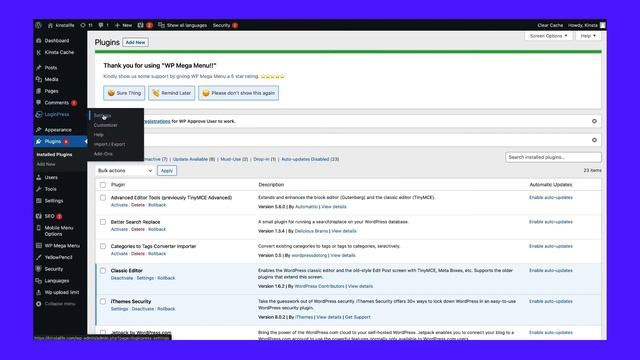Open the Media library sidebar item

(51, 79)
